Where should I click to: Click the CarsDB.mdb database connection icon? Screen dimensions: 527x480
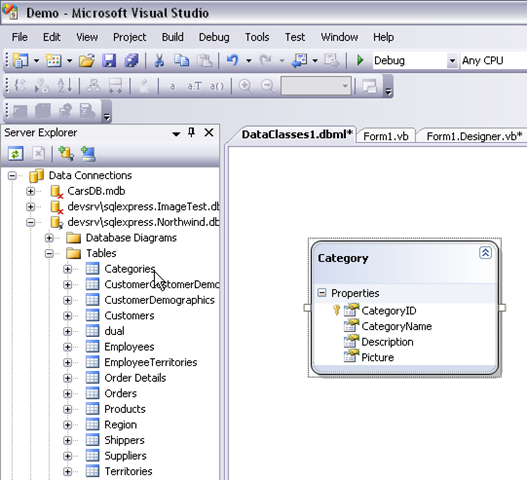[56, 191]
